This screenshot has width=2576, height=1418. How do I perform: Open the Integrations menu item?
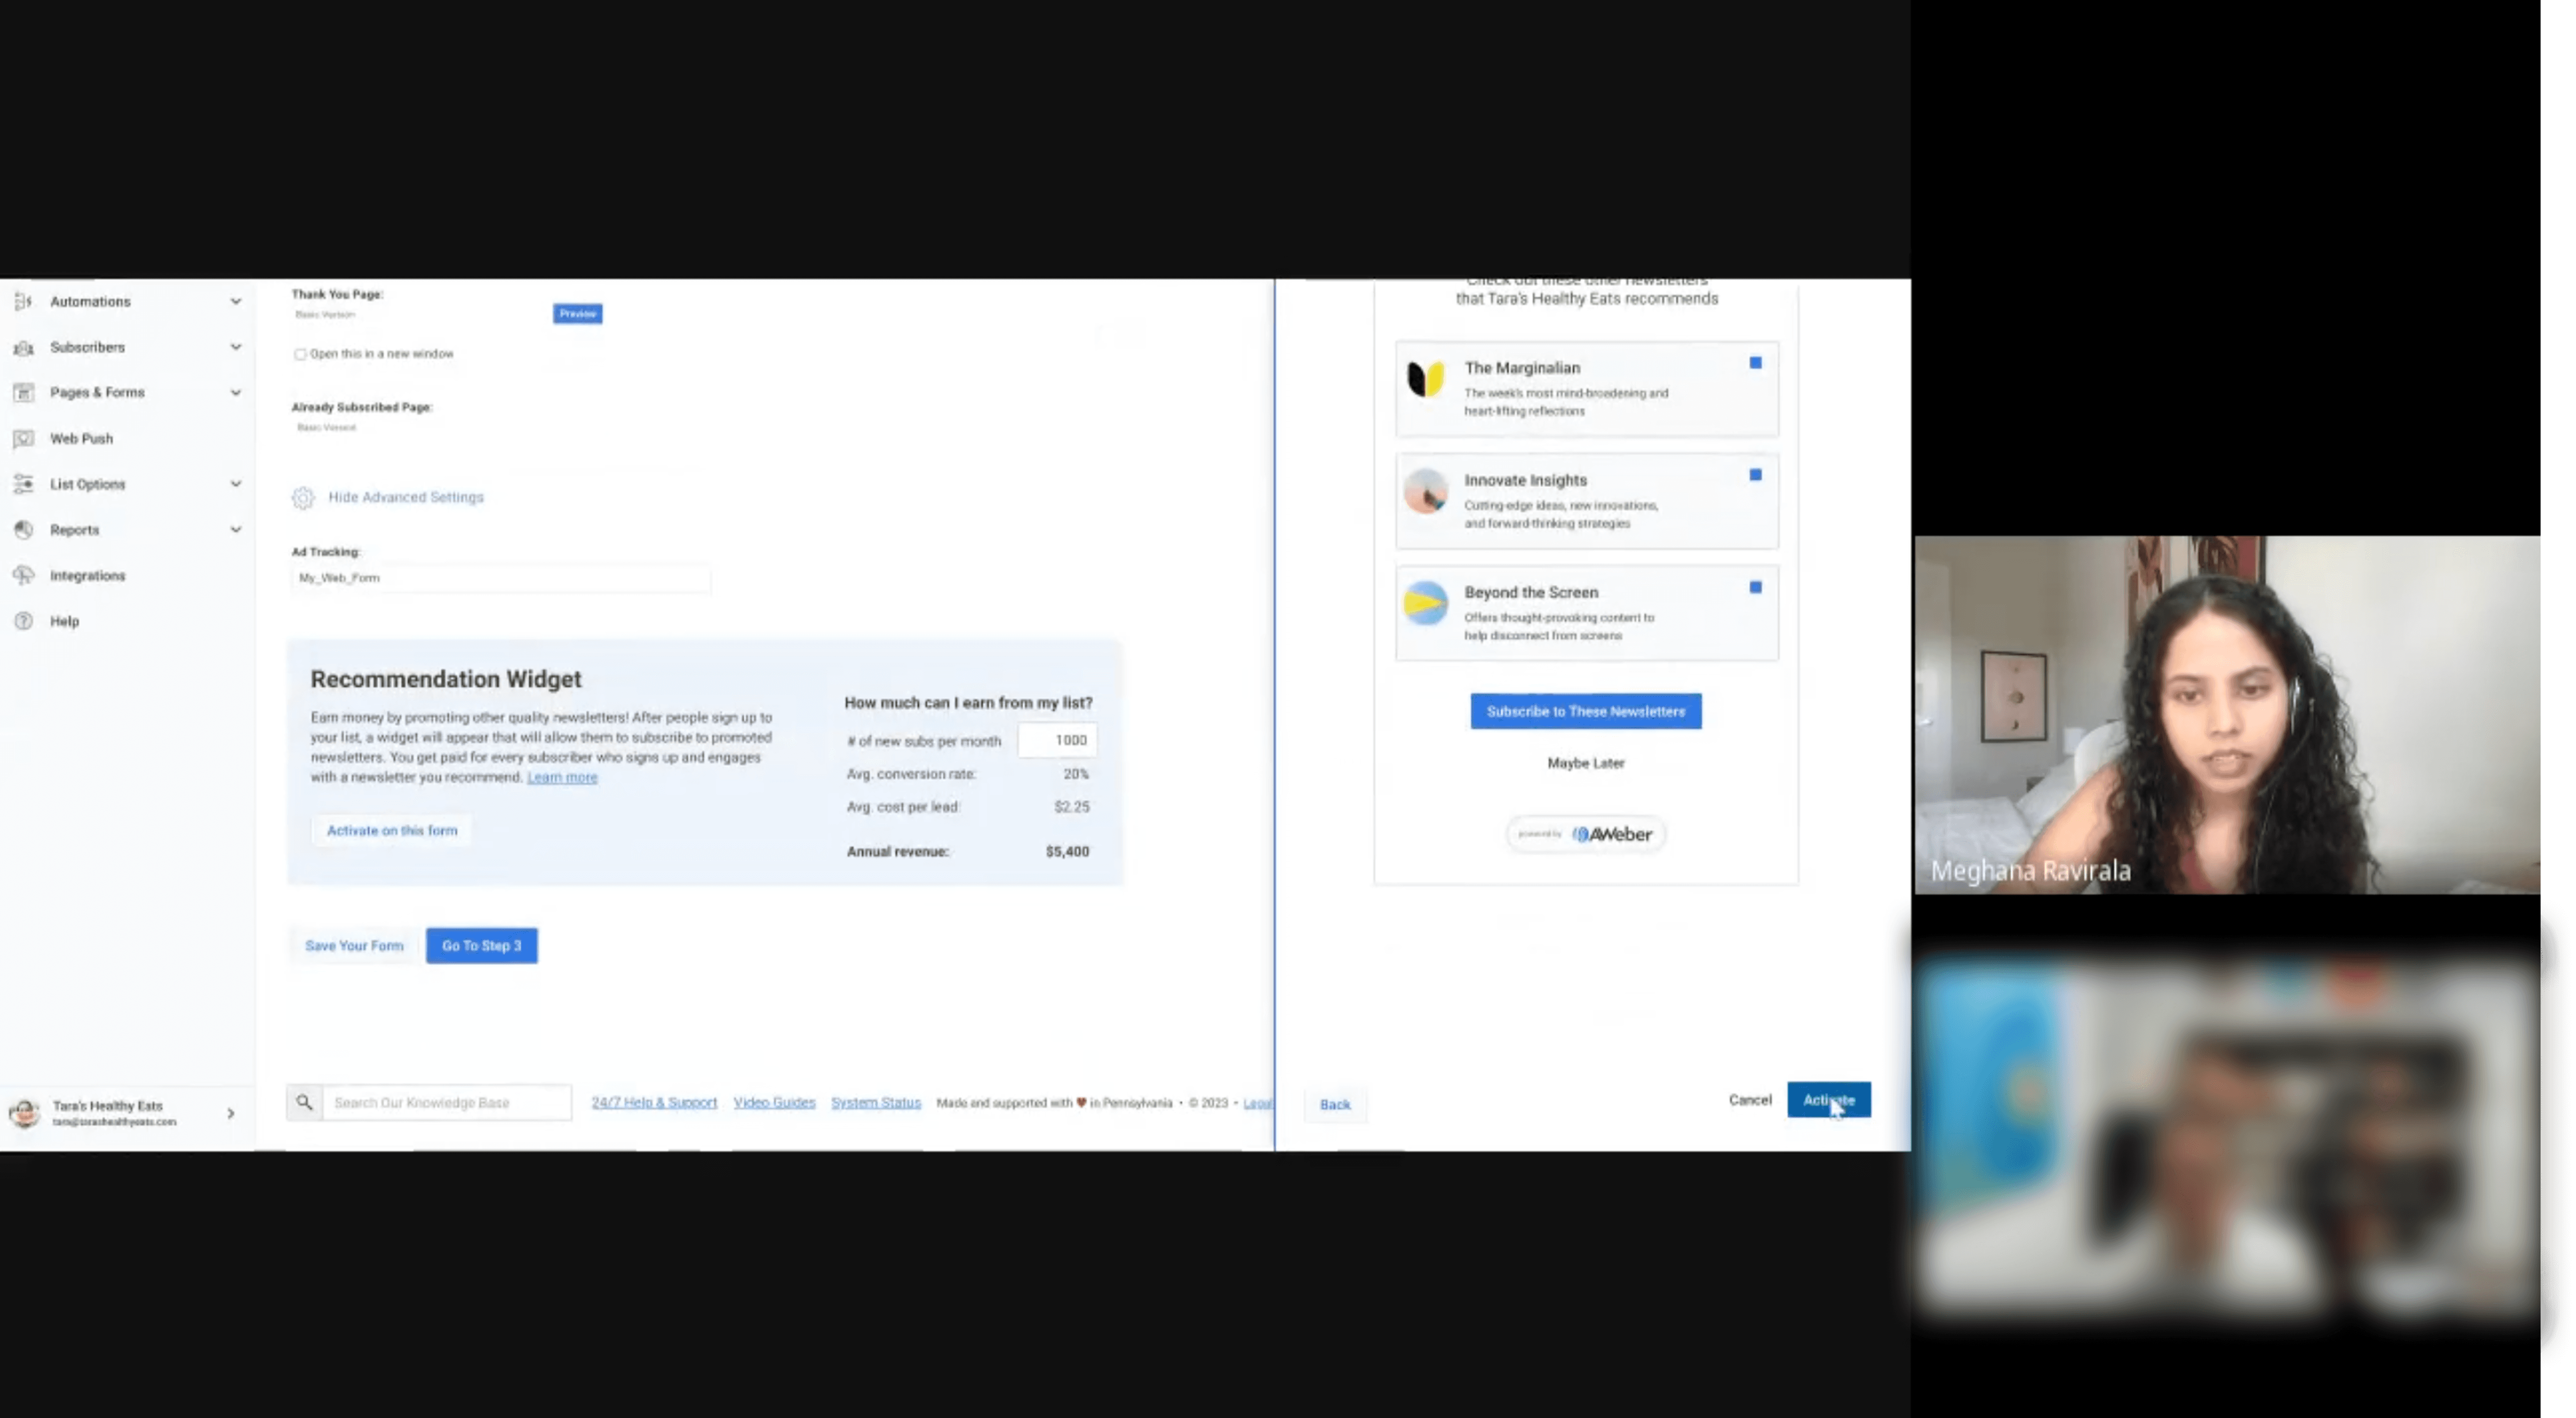click(x=87, y=575)
